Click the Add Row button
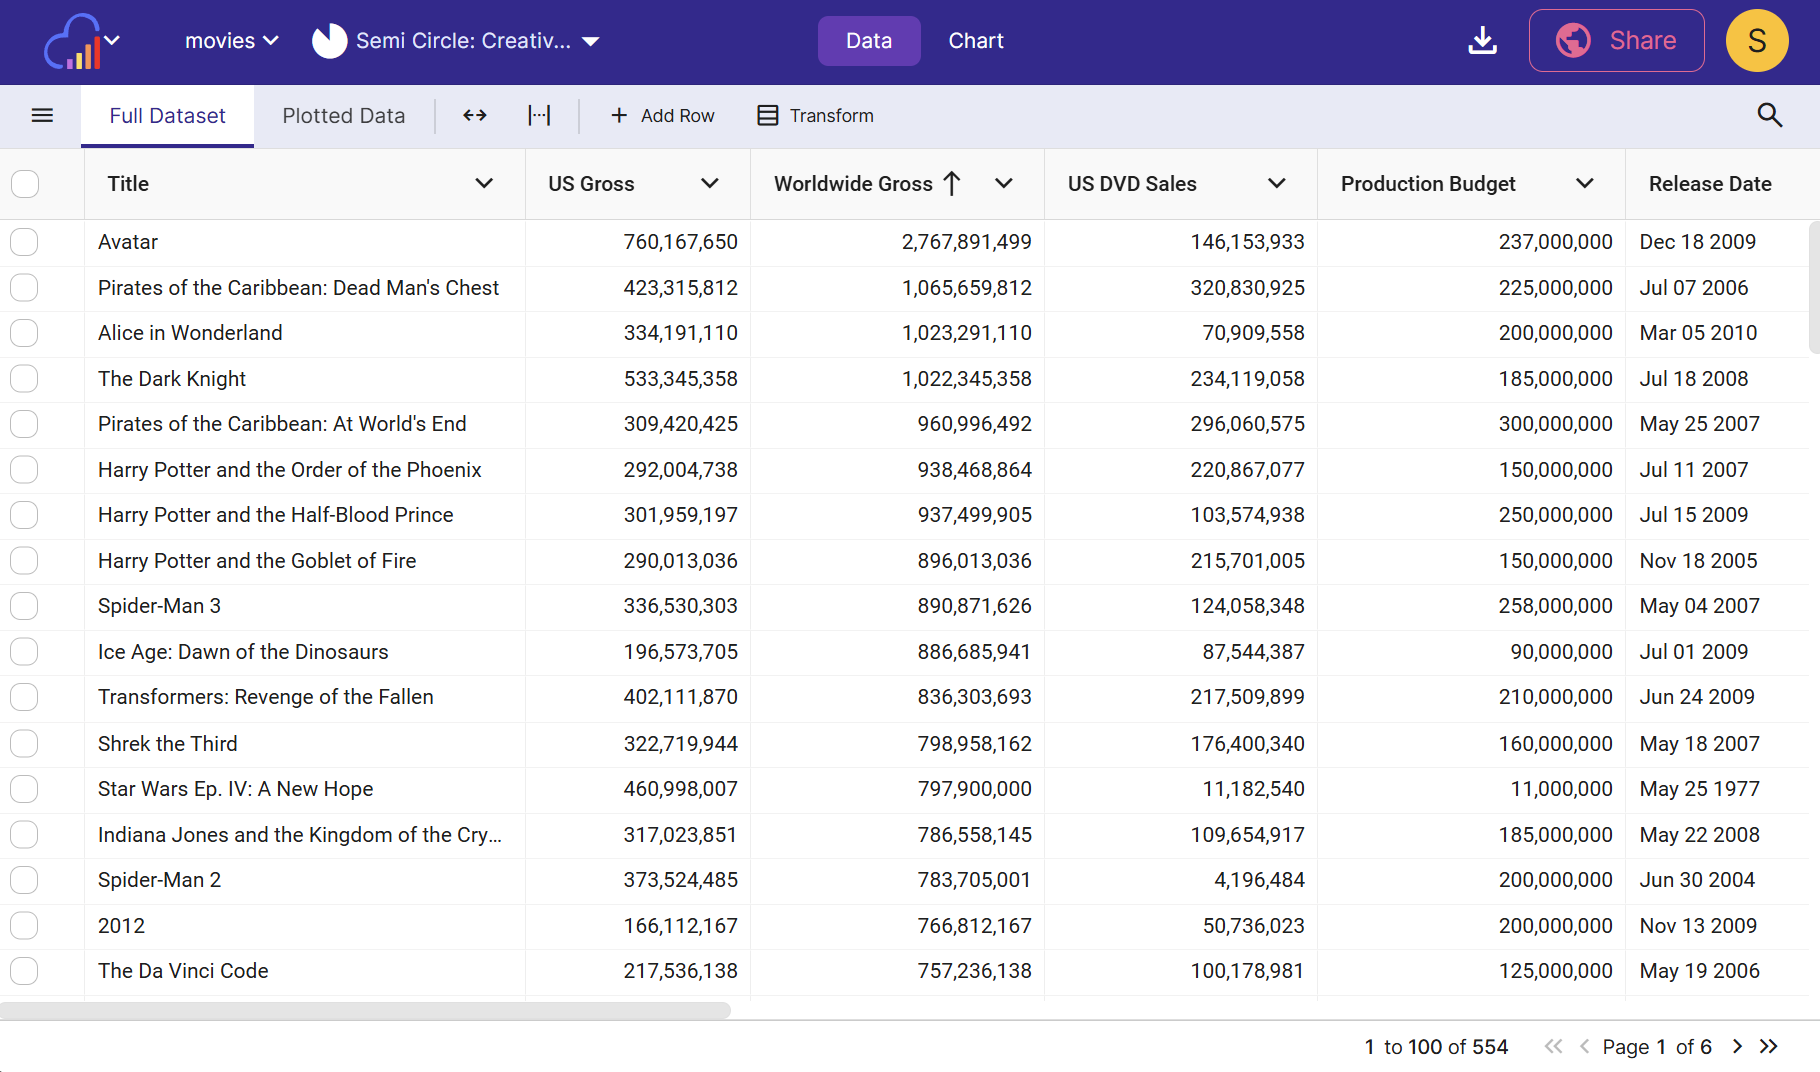The height and width of the screenshot is (1072, 1820). click(662, 116)
